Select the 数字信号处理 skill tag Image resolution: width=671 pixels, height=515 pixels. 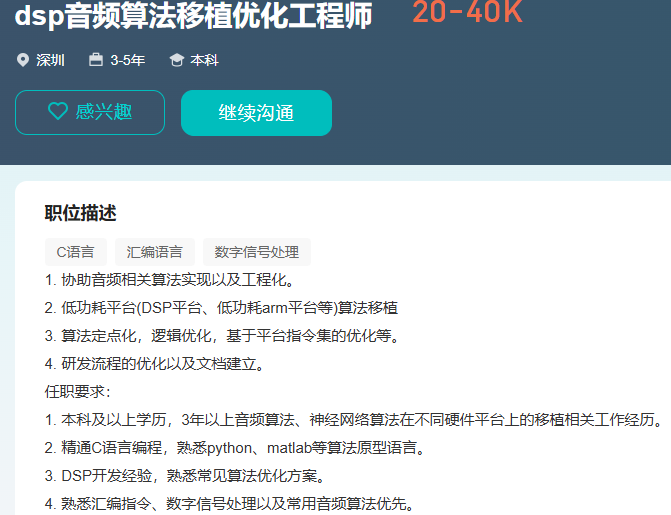[257, 252]
